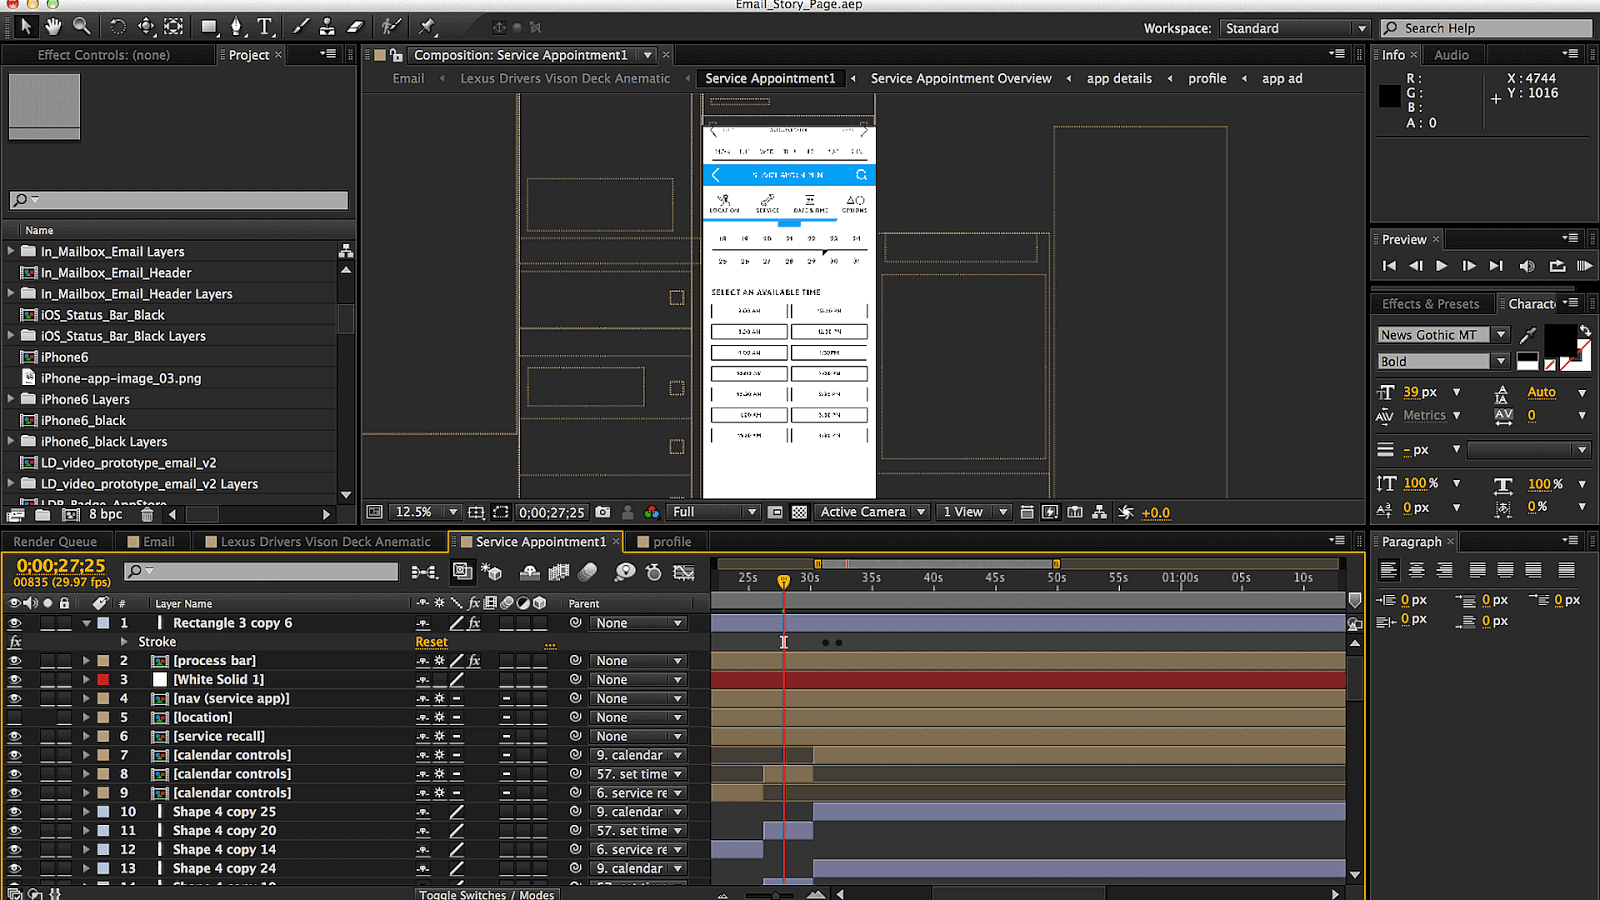Activate the Pen tool
1600x900 pixels.
pyautogui.click(x=236, y=26)
